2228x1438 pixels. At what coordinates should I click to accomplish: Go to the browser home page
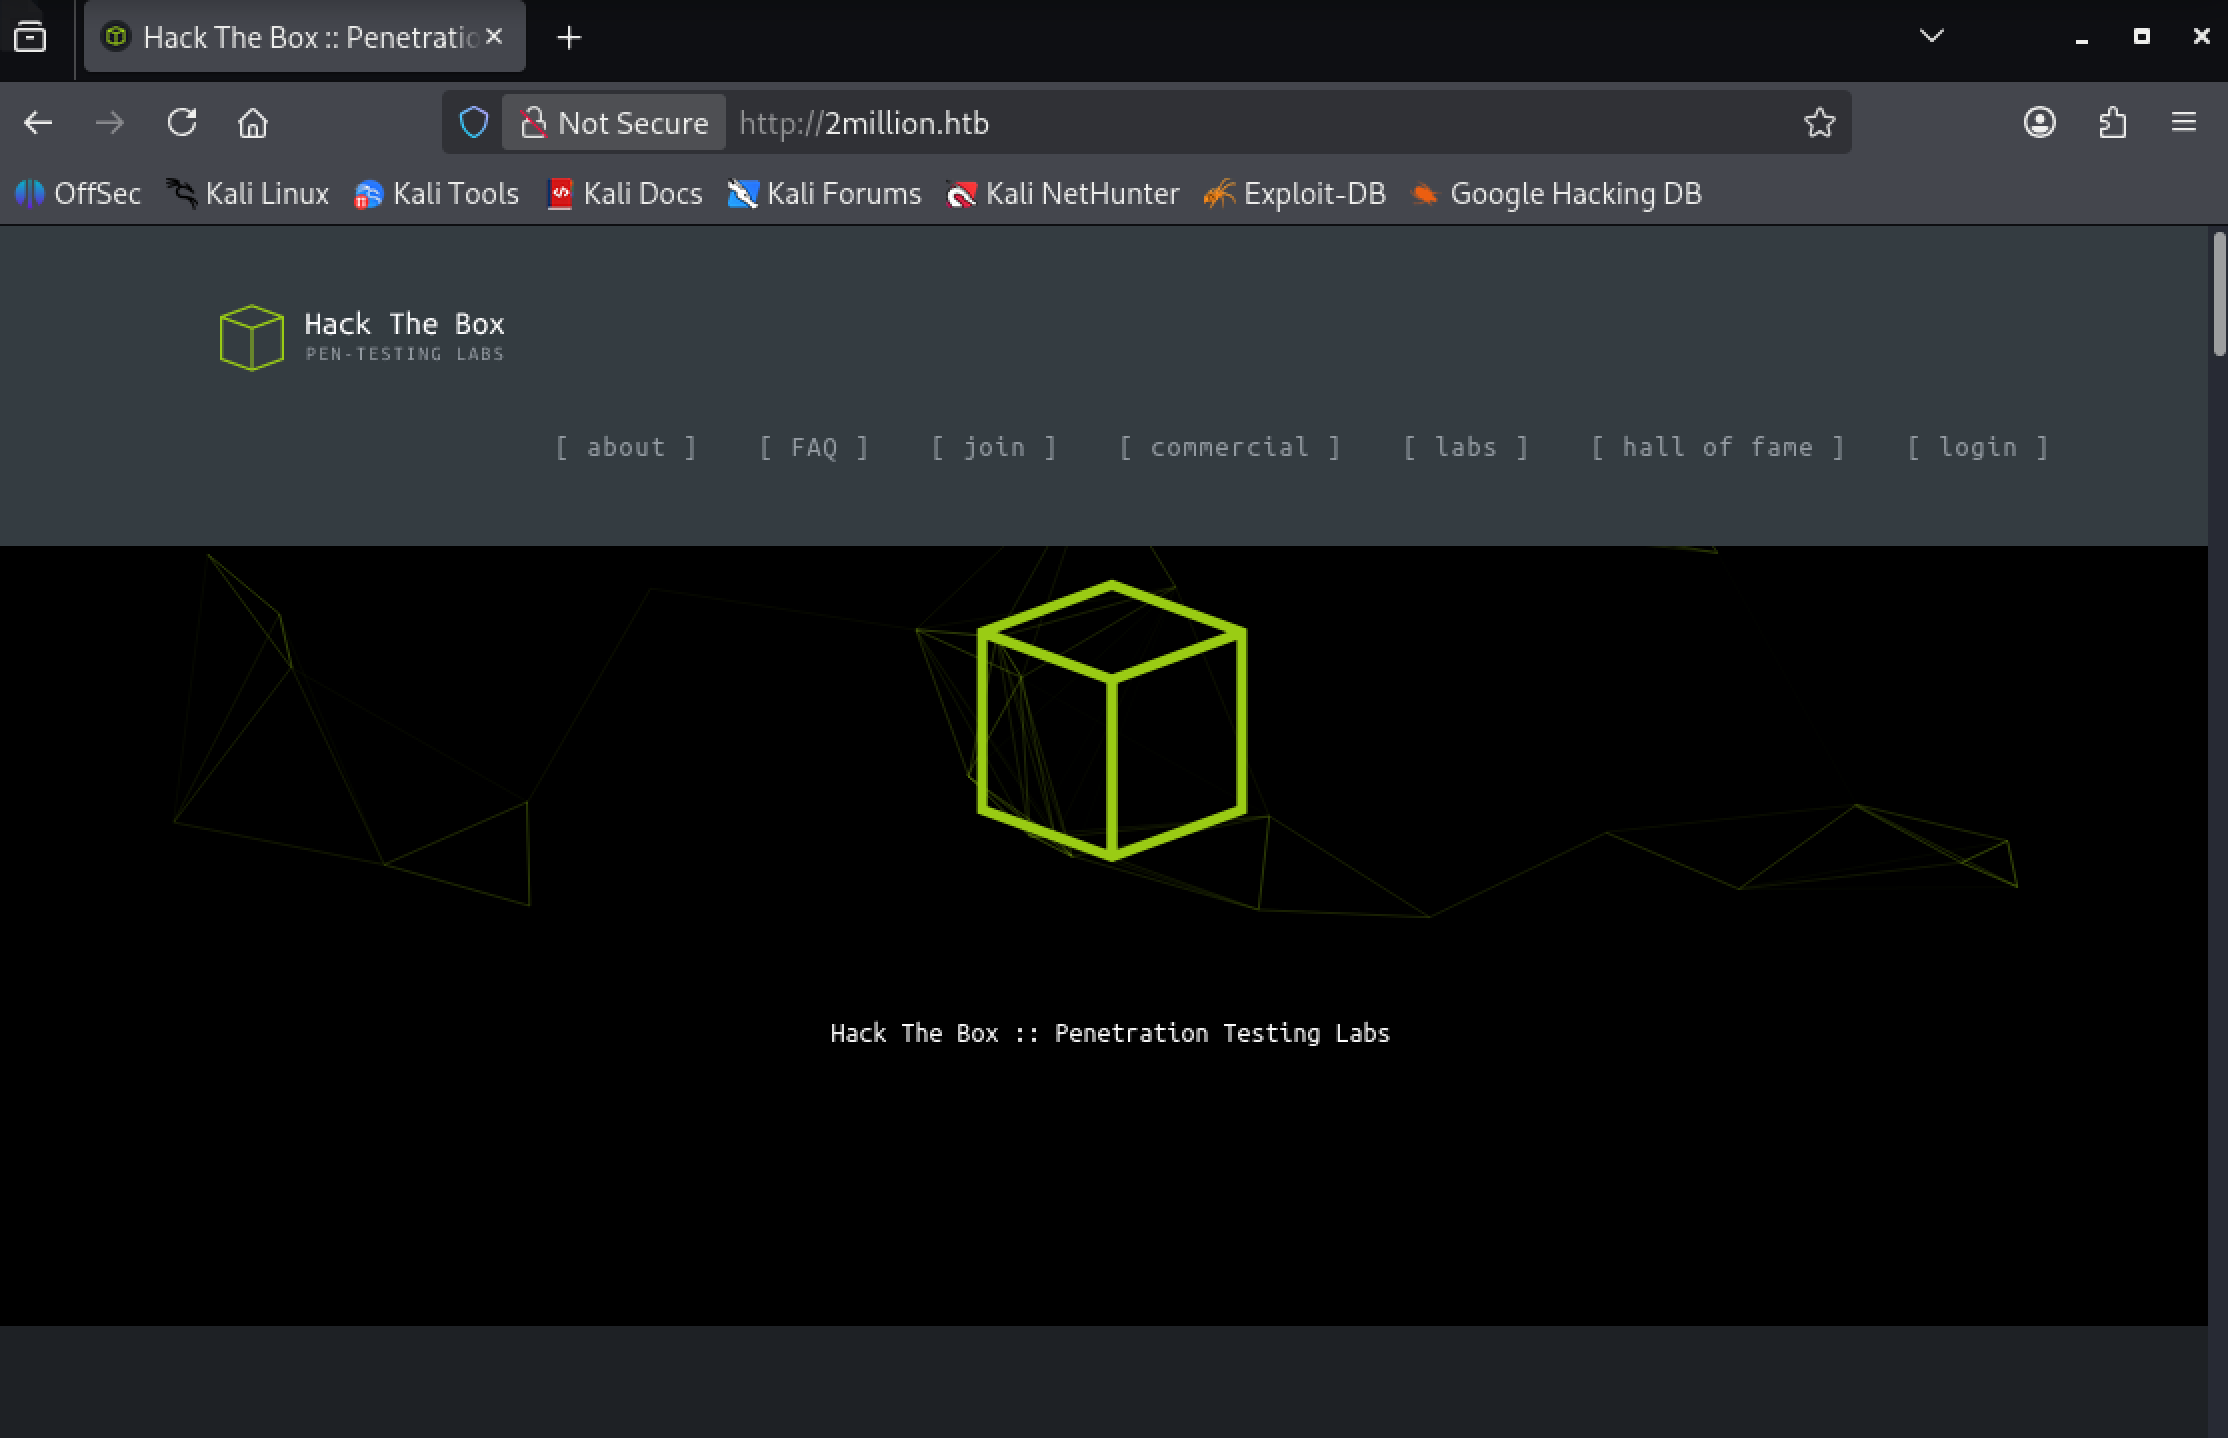[253, 123]
